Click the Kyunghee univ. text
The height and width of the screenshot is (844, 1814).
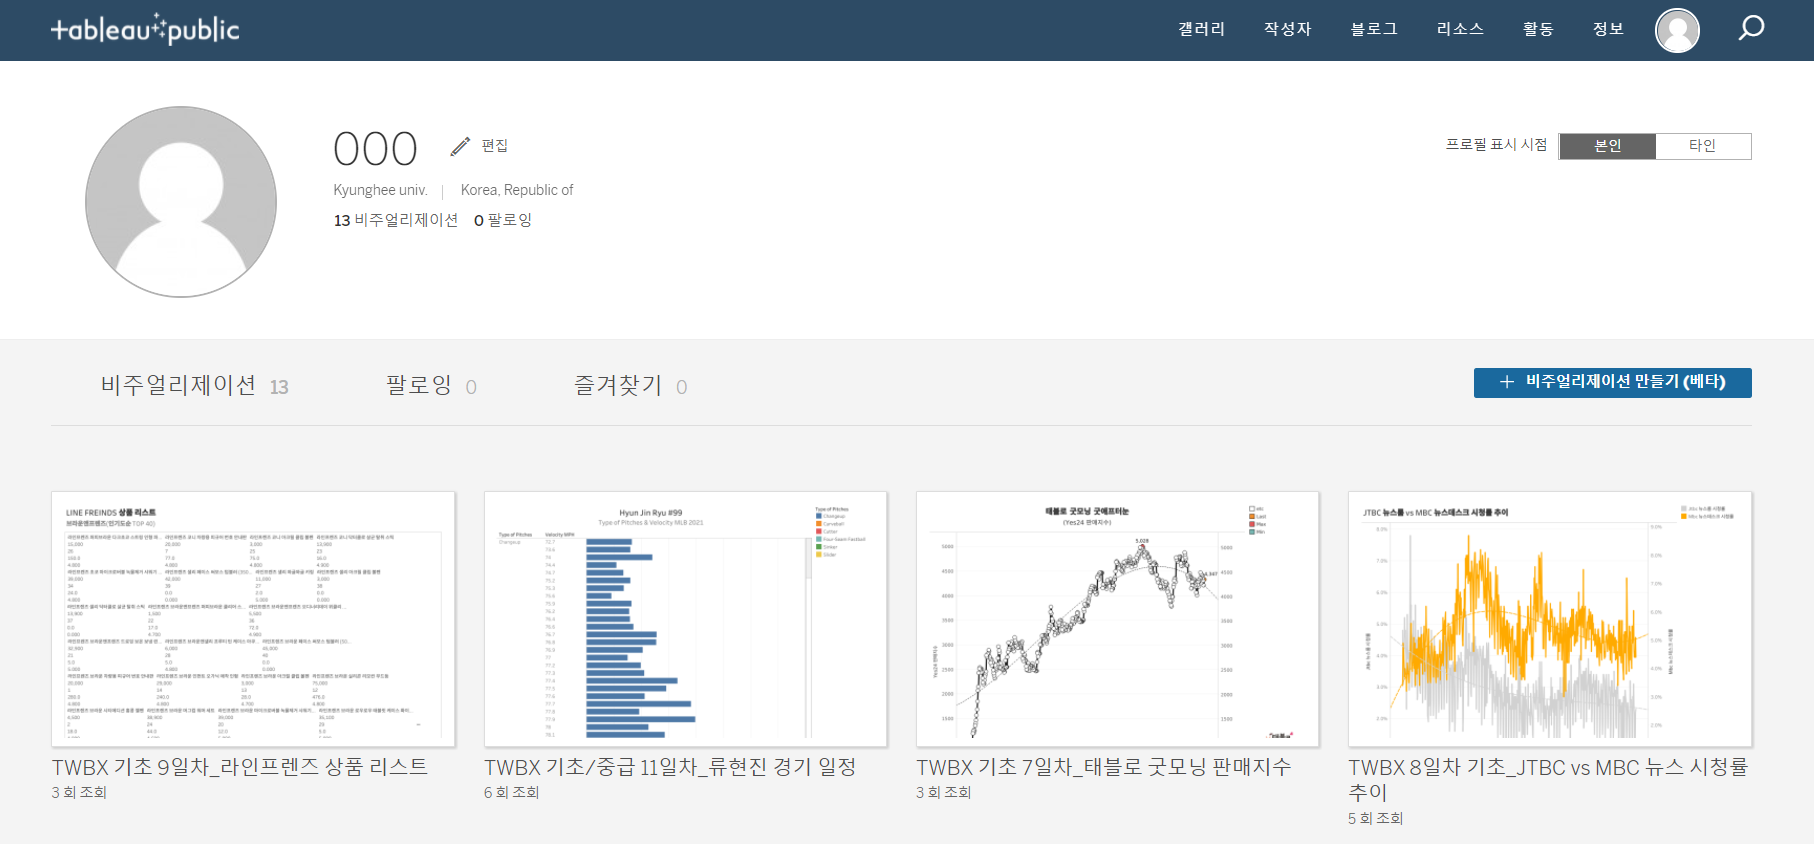(380, 190)
